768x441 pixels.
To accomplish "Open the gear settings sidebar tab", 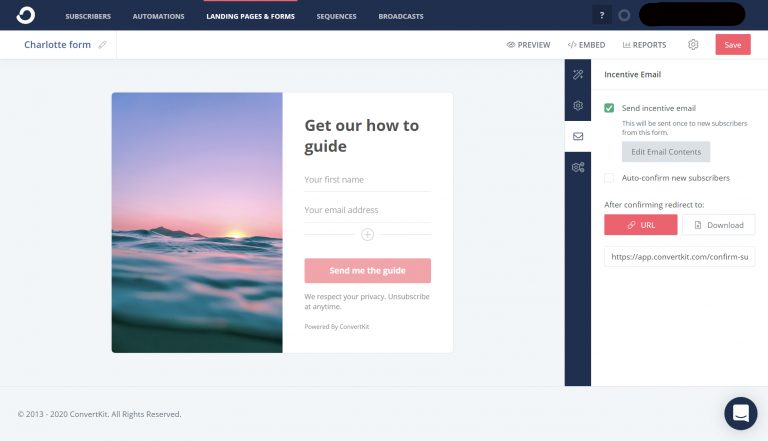I will pyautogui.click(x=578, y=105).
